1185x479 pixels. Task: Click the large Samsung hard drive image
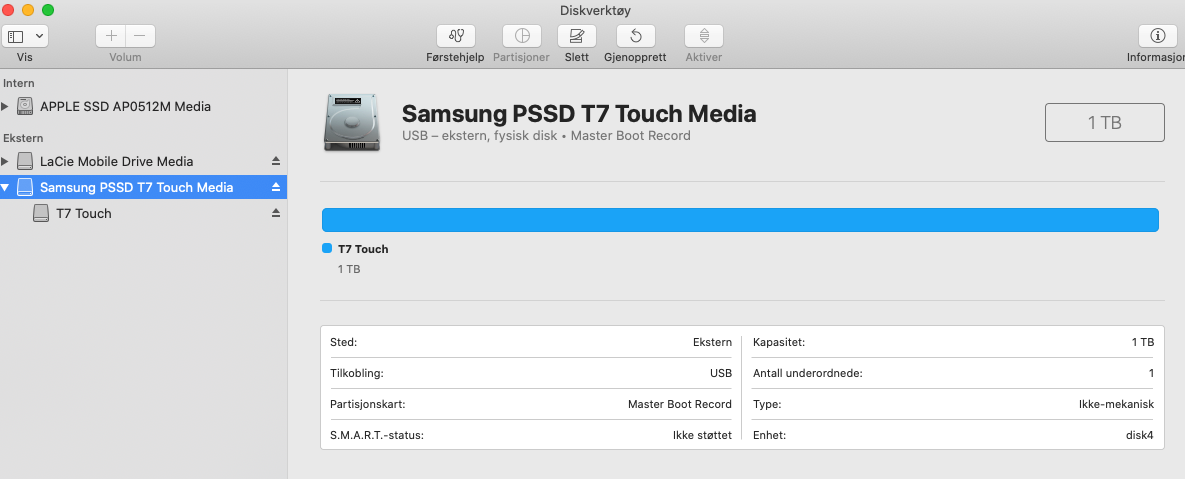pyautogui.click(x=351, y=122)
